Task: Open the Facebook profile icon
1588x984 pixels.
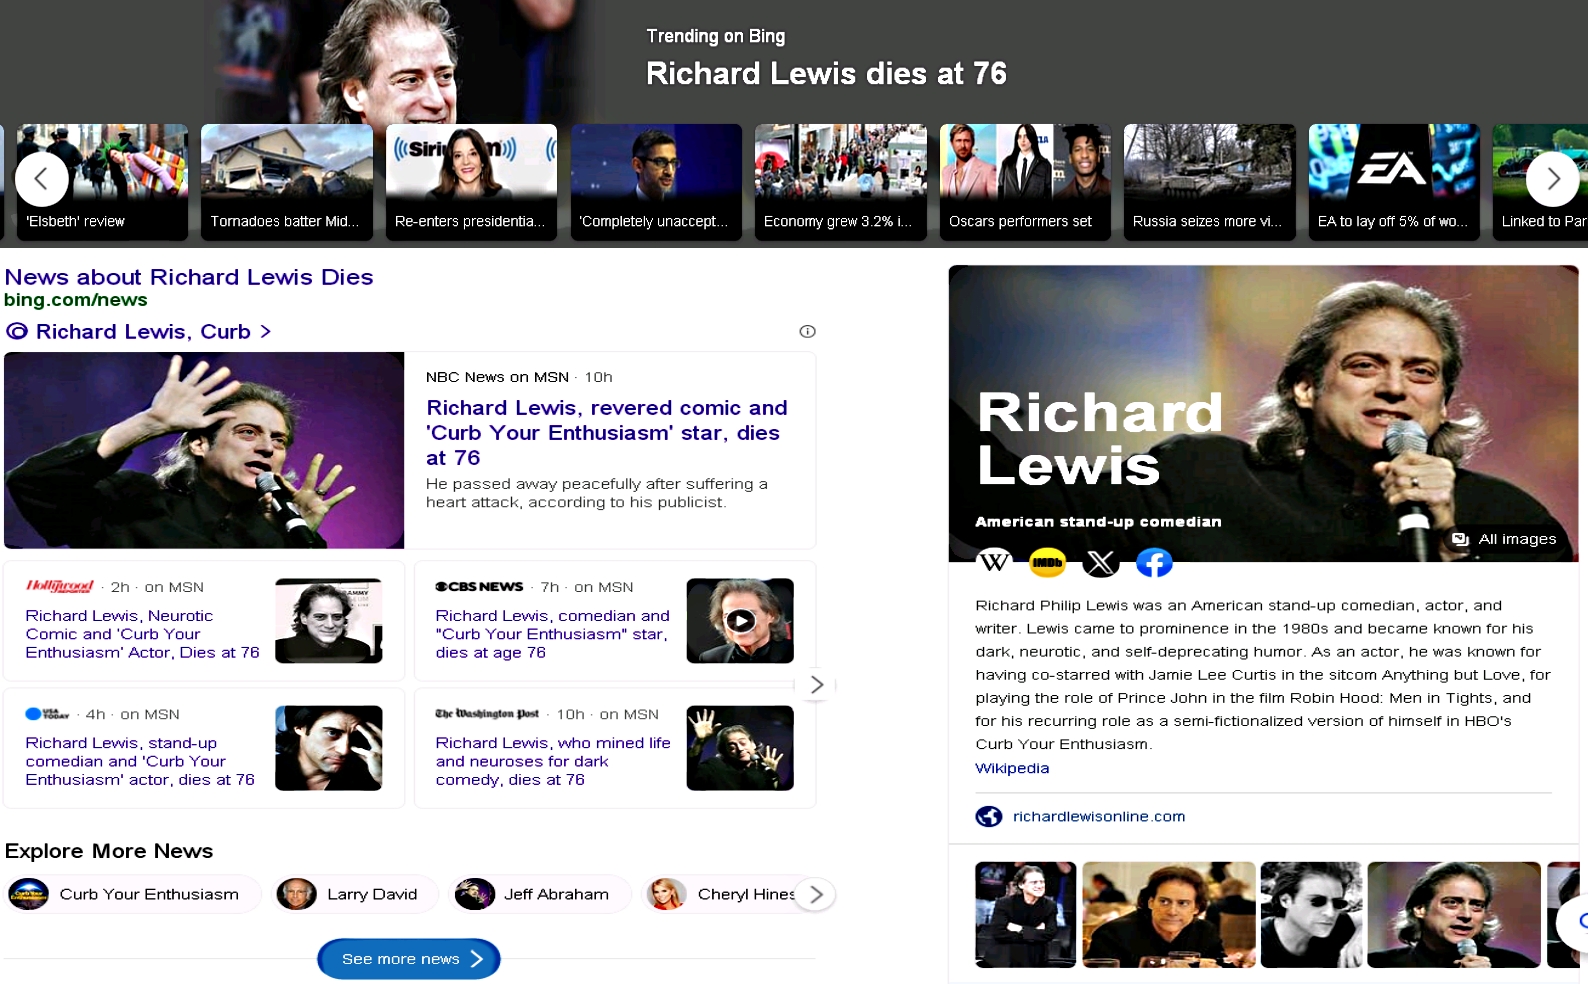Action: 1154,563
